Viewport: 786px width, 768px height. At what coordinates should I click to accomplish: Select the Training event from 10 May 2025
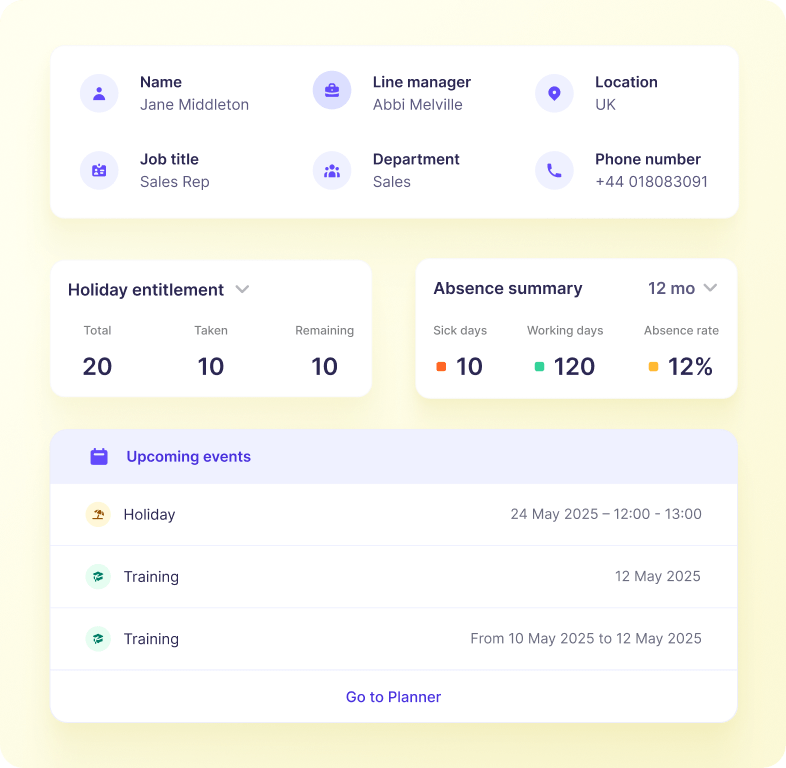click(x=393, y=639)
